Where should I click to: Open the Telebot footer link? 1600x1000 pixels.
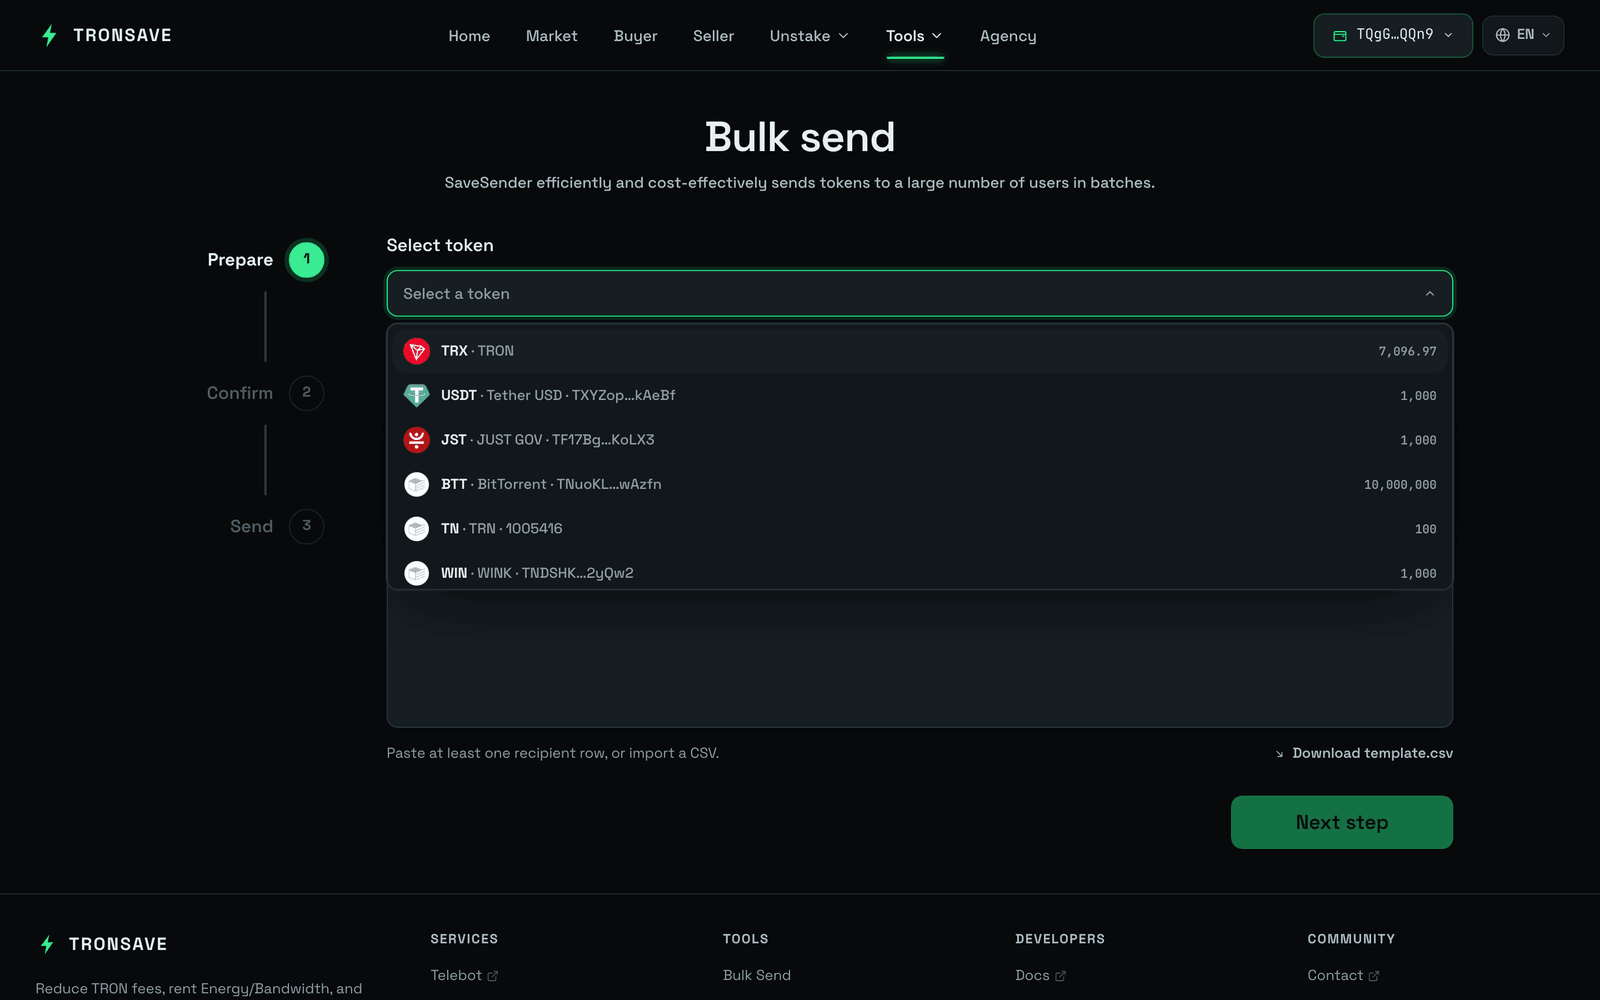[x=464, y=975]
